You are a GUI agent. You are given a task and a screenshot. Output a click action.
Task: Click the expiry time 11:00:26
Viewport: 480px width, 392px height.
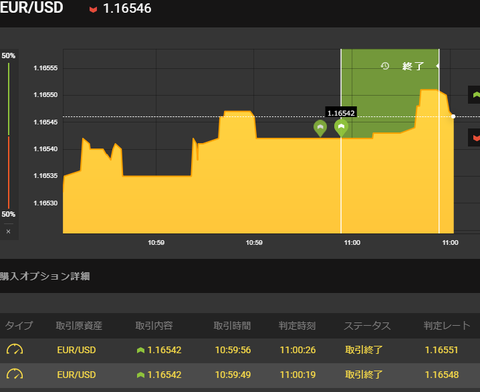pyautogui.click(x=298, y=350)
